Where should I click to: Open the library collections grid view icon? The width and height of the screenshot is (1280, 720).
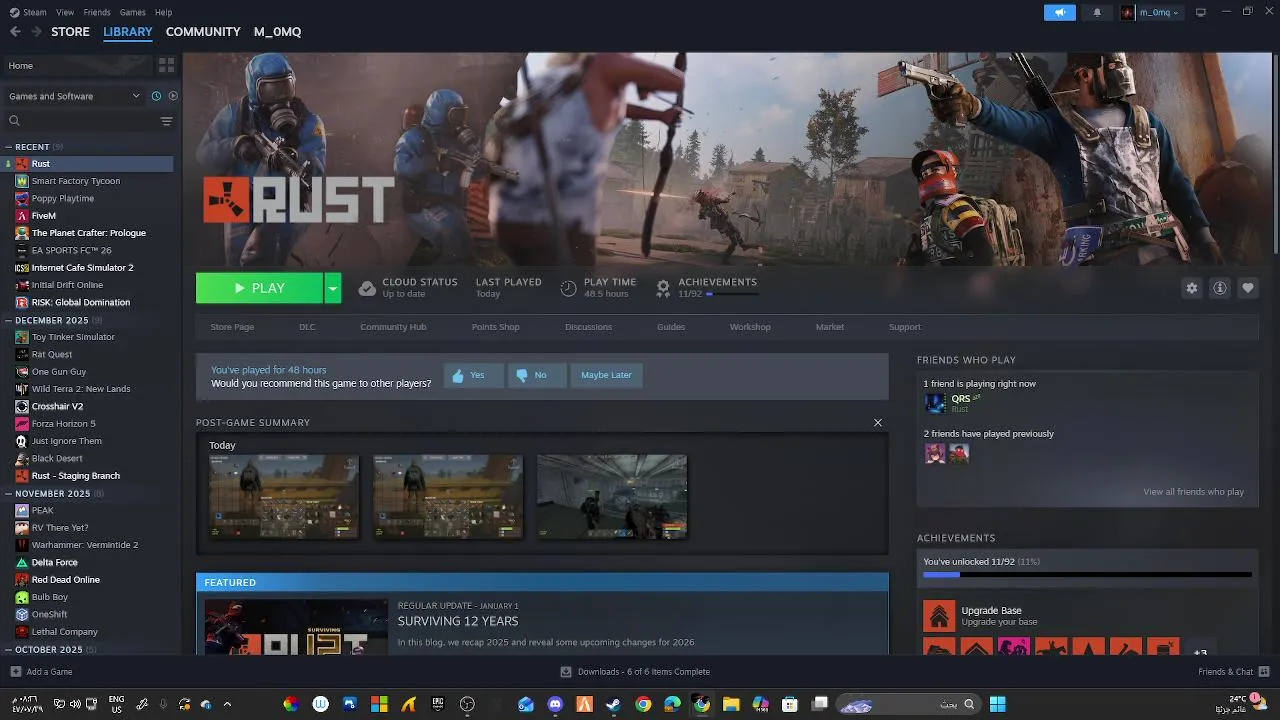point(166,65)
